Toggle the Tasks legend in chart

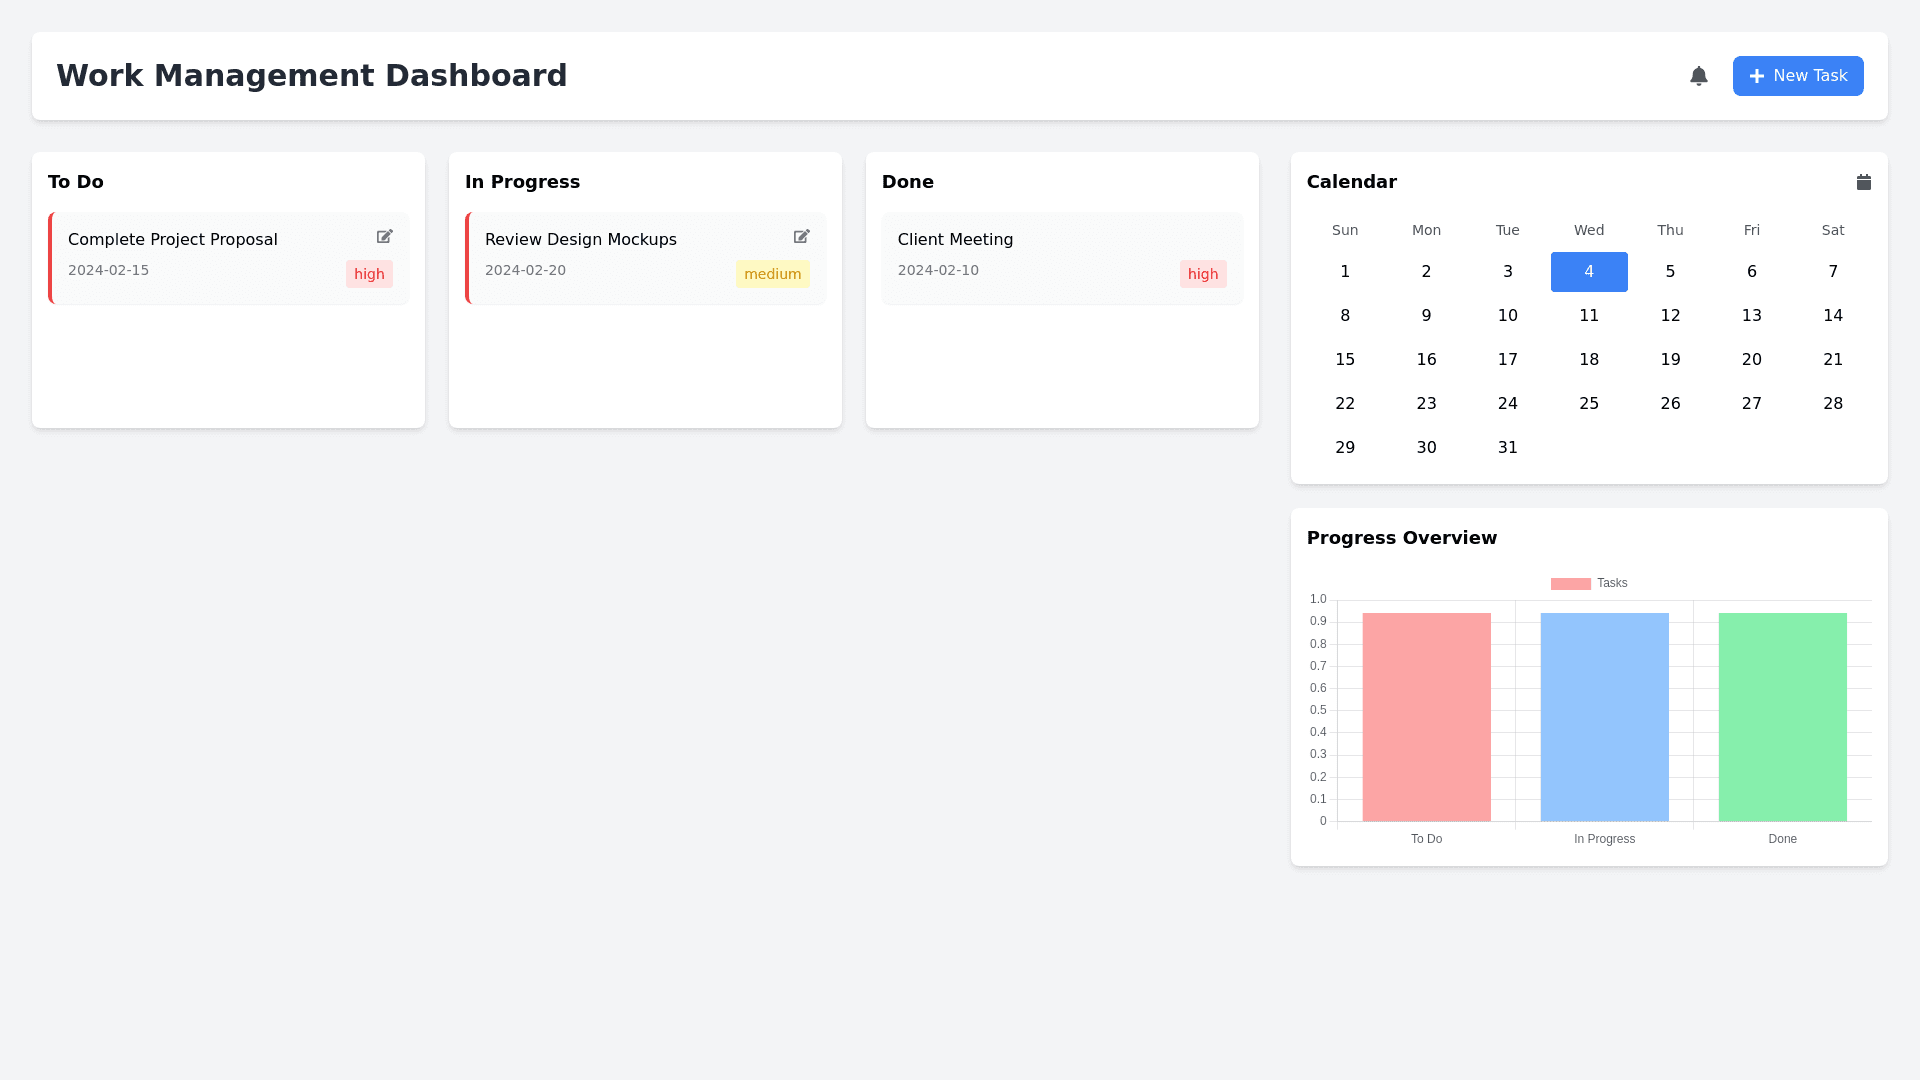pos(1589,583)
